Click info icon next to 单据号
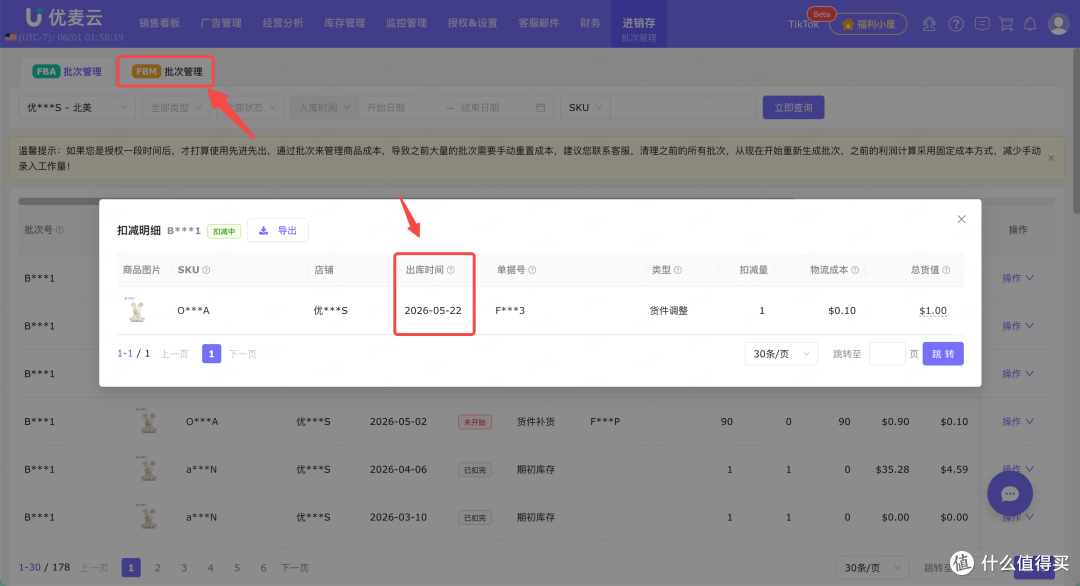 pos(532,270)
